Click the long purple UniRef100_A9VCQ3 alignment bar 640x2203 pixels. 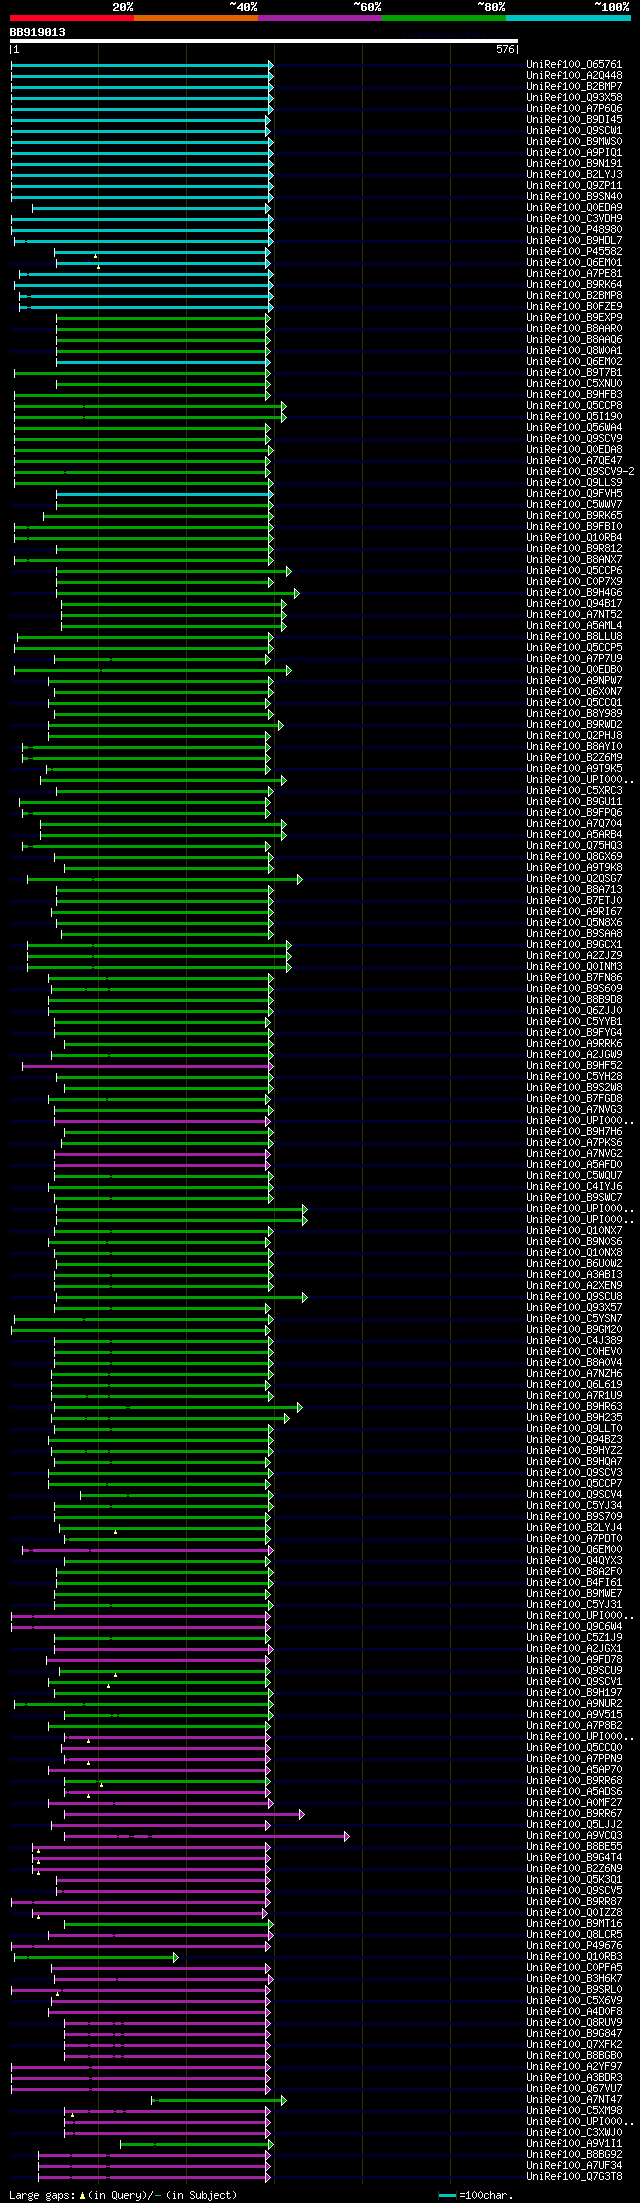(206, 1836)
